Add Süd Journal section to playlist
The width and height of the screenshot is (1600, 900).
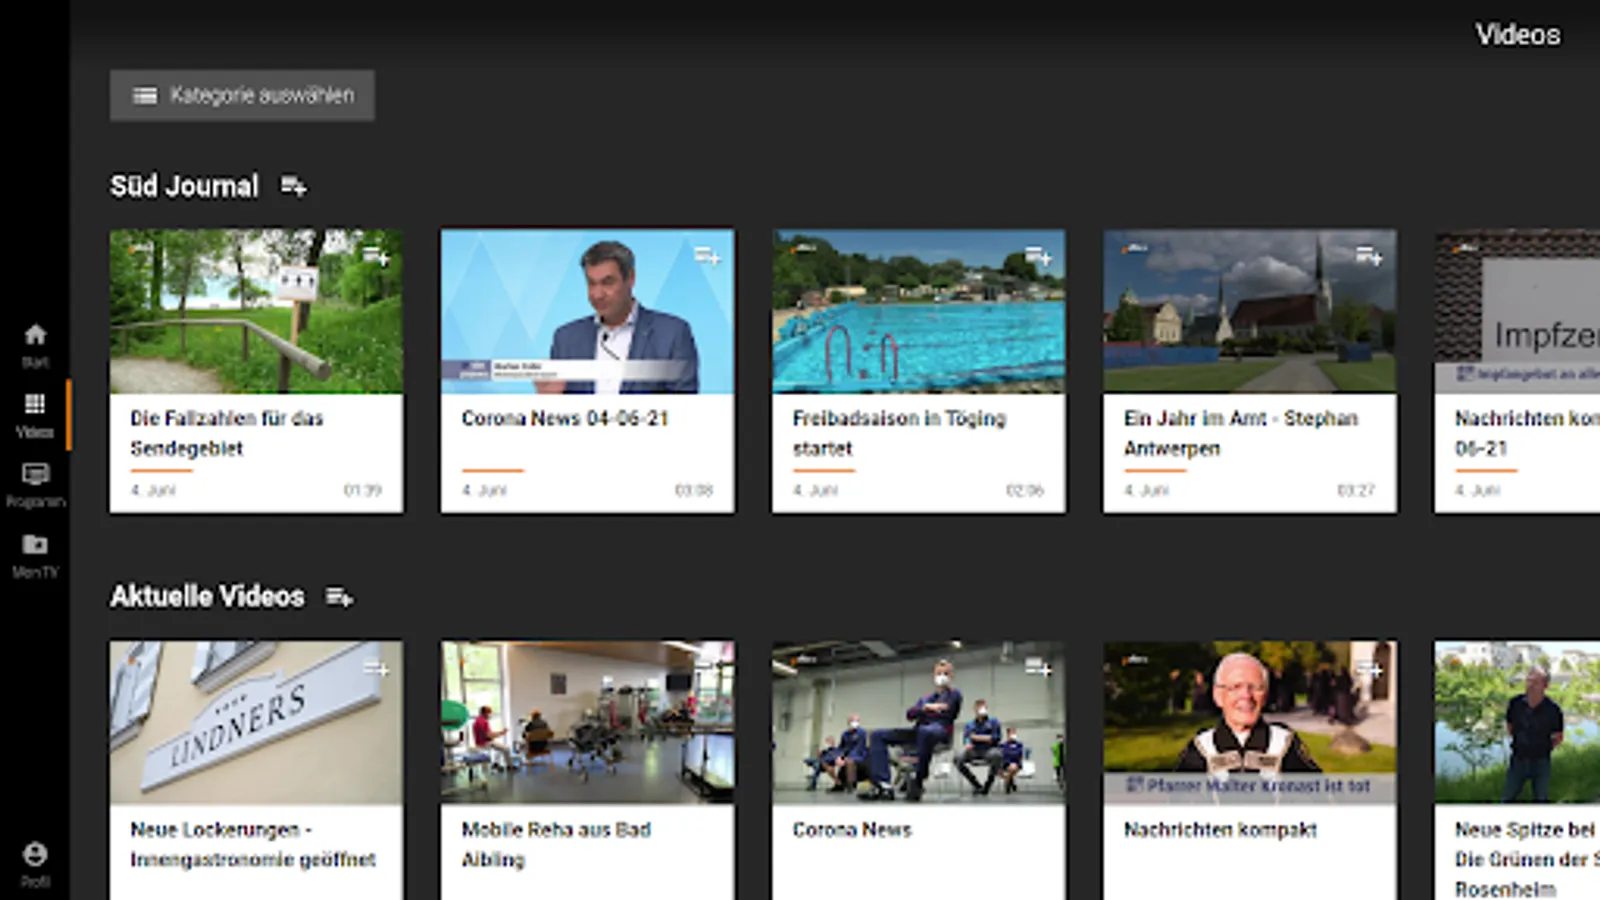click(293, 186)
